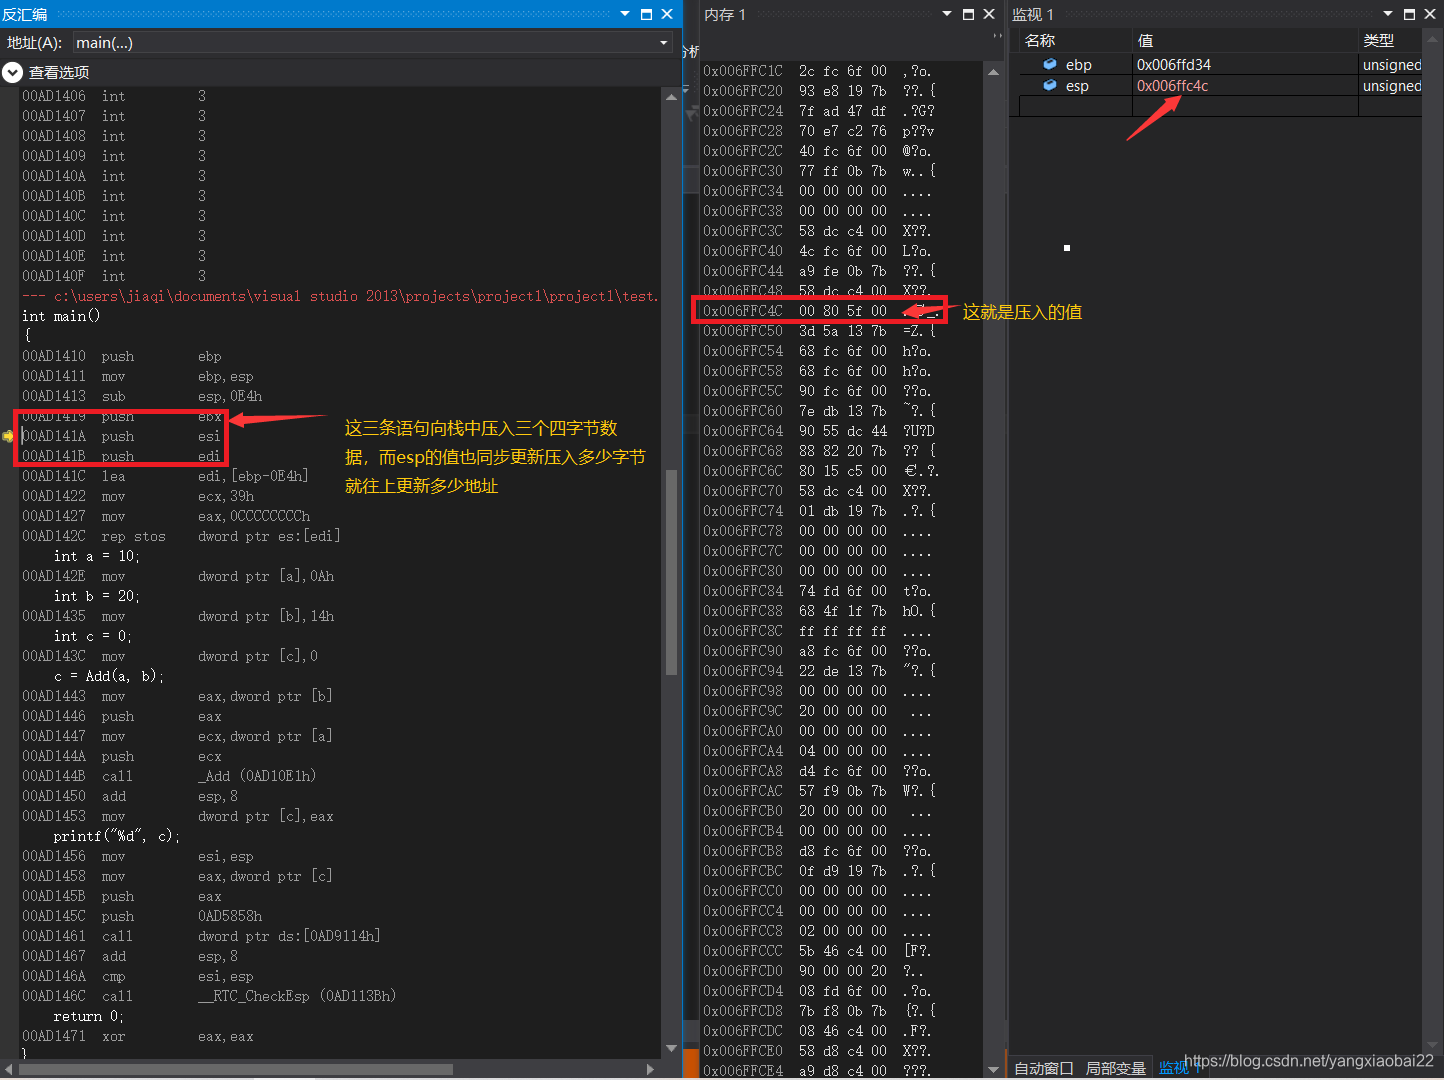
Task: Click disassembly scrollbar up arrow
Action: click(x=670, y=96)
